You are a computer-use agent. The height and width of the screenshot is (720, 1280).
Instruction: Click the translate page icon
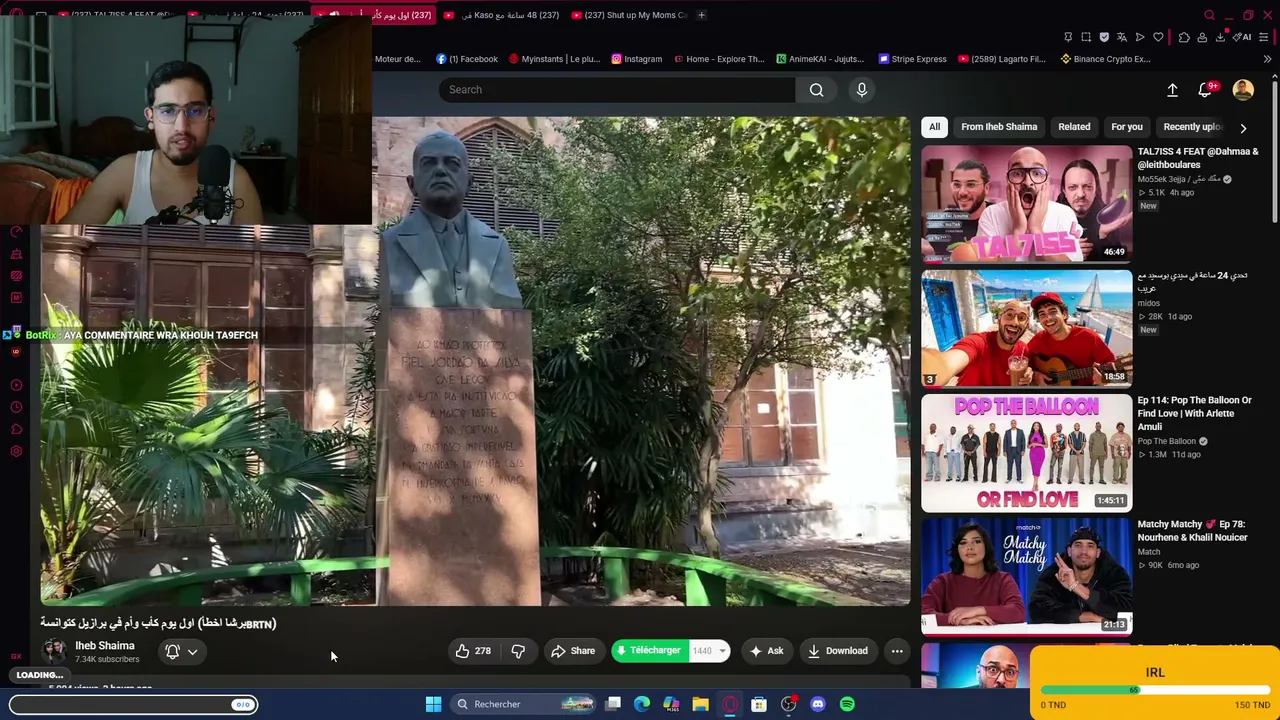[x=1122, y=37]
